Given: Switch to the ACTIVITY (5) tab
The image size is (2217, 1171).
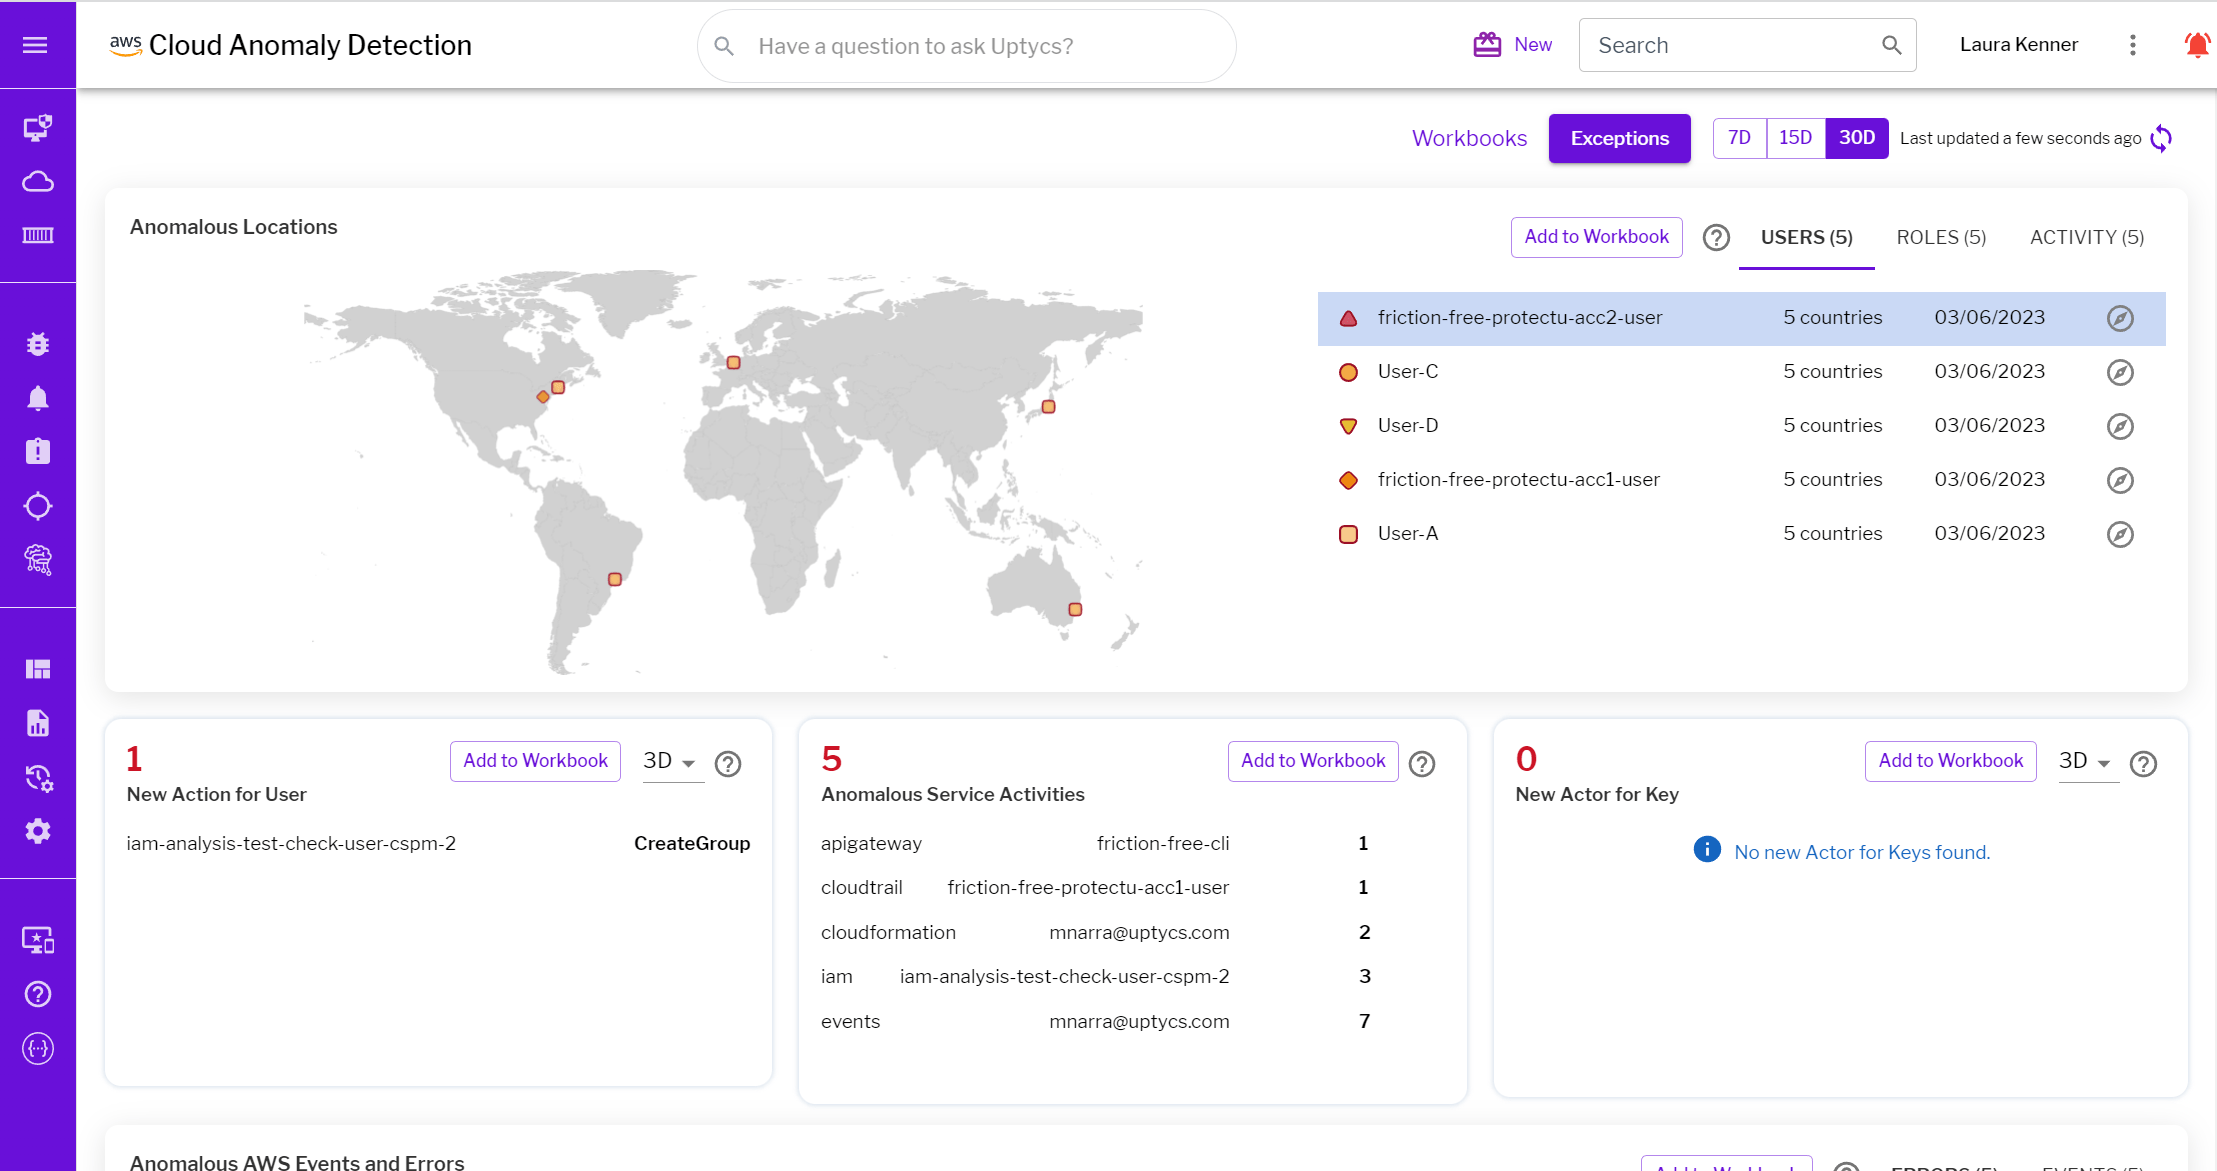Looking at the screenshot, I should 2086,237.
